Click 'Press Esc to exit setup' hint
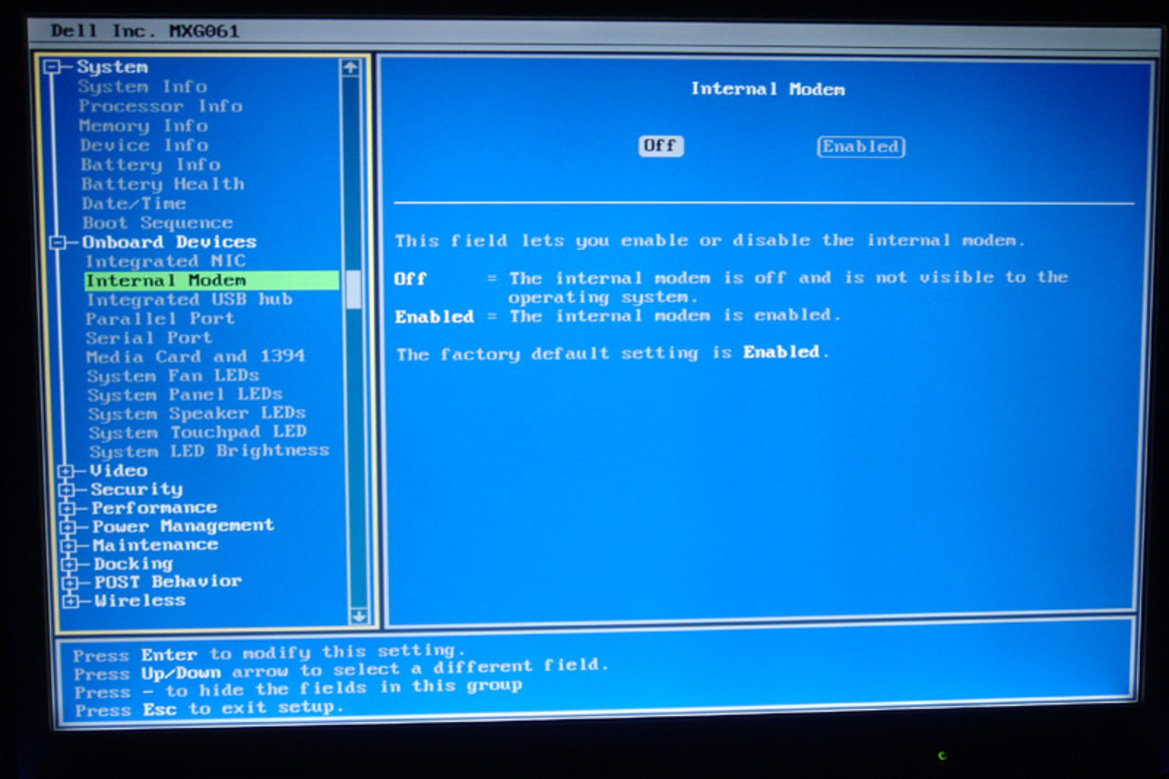This screenshot has width=1169, height=779. (209, 709)
